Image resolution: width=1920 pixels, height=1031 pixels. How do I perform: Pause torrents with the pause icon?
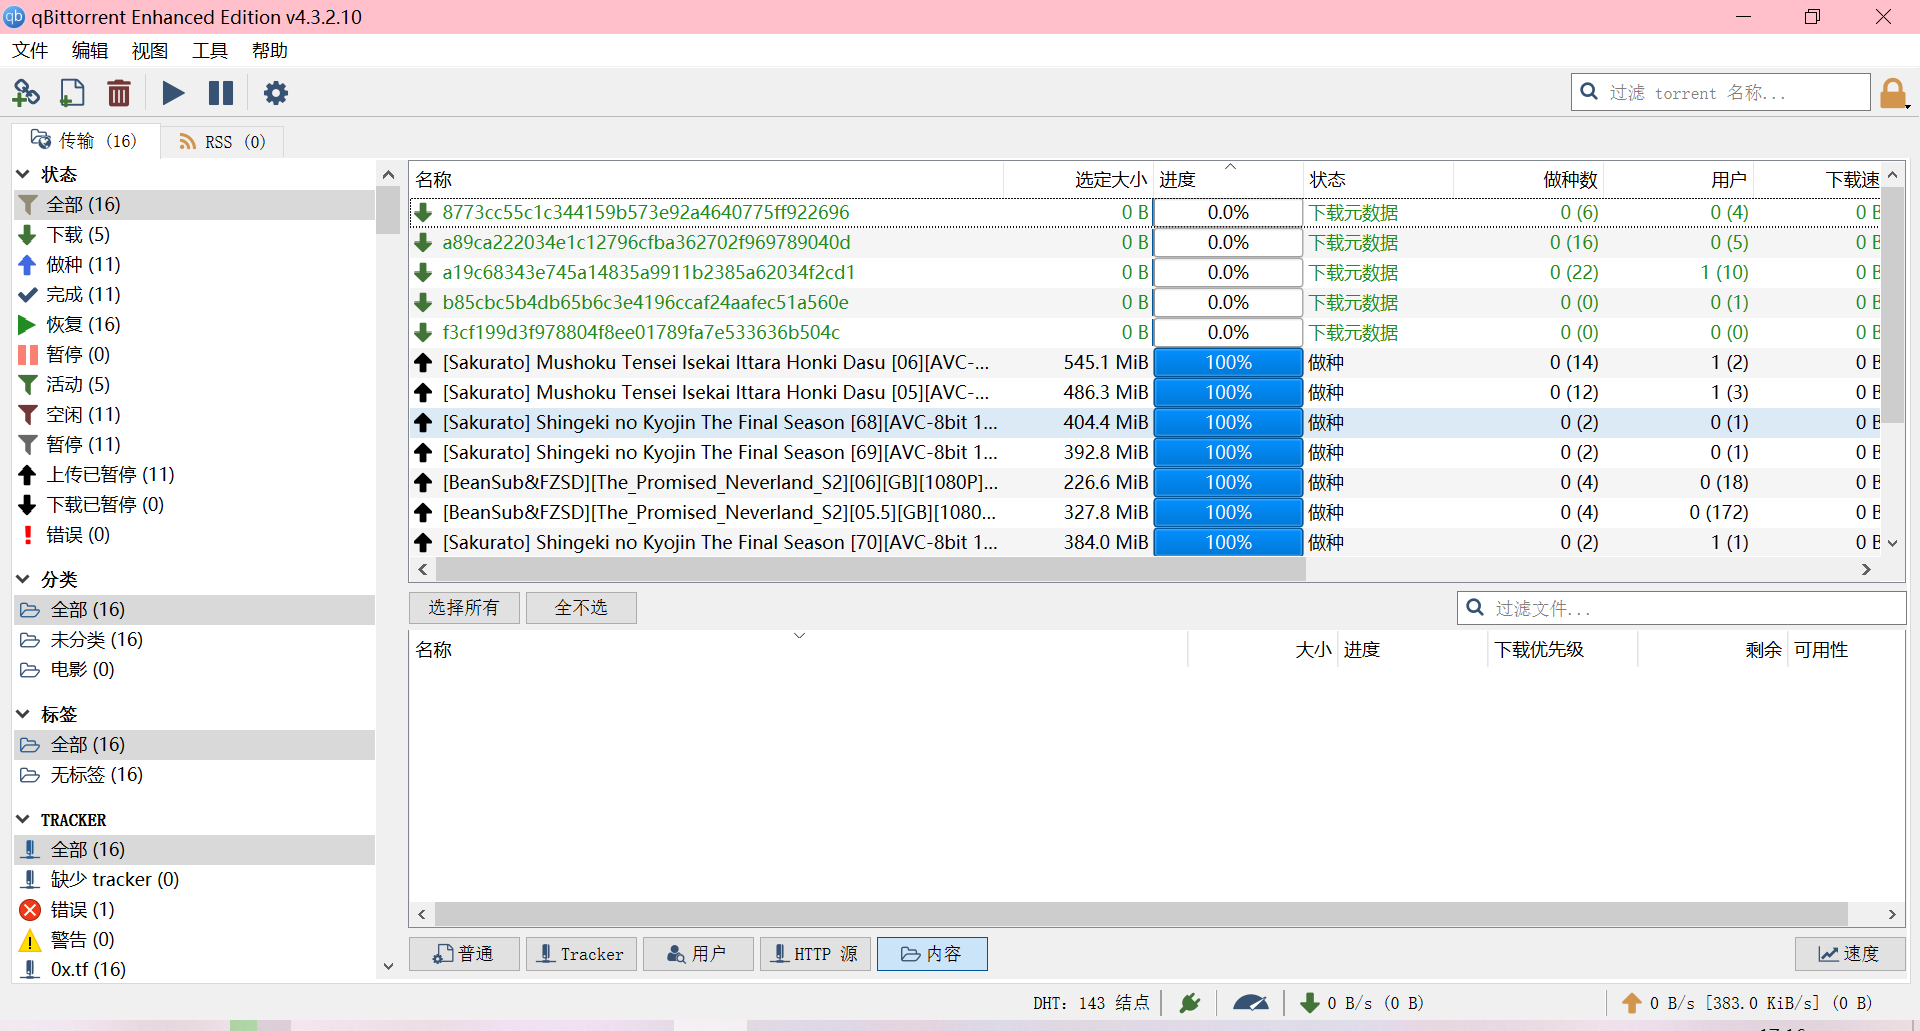[x=221, y=93]
